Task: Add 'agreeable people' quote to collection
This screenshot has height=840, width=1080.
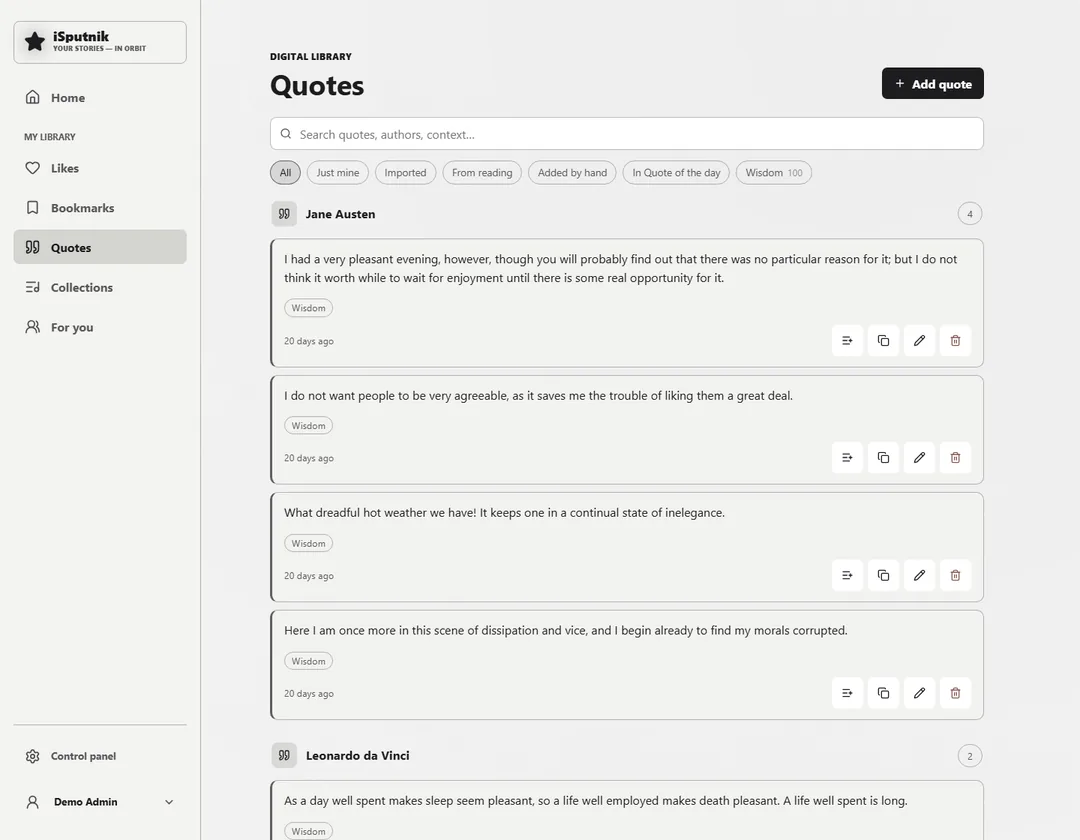Action: (847, 458)
